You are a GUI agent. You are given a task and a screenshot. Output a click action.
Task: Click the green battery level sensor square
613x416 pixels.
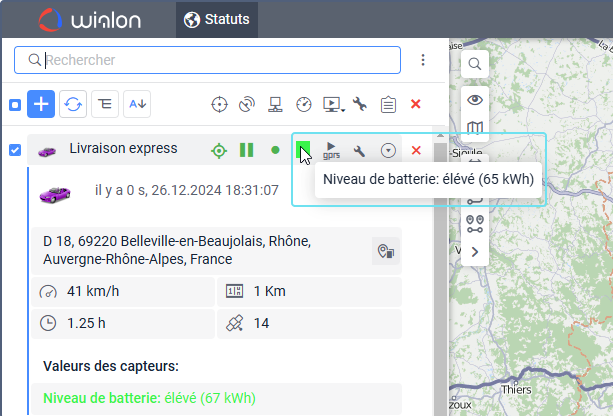[303, 150]
